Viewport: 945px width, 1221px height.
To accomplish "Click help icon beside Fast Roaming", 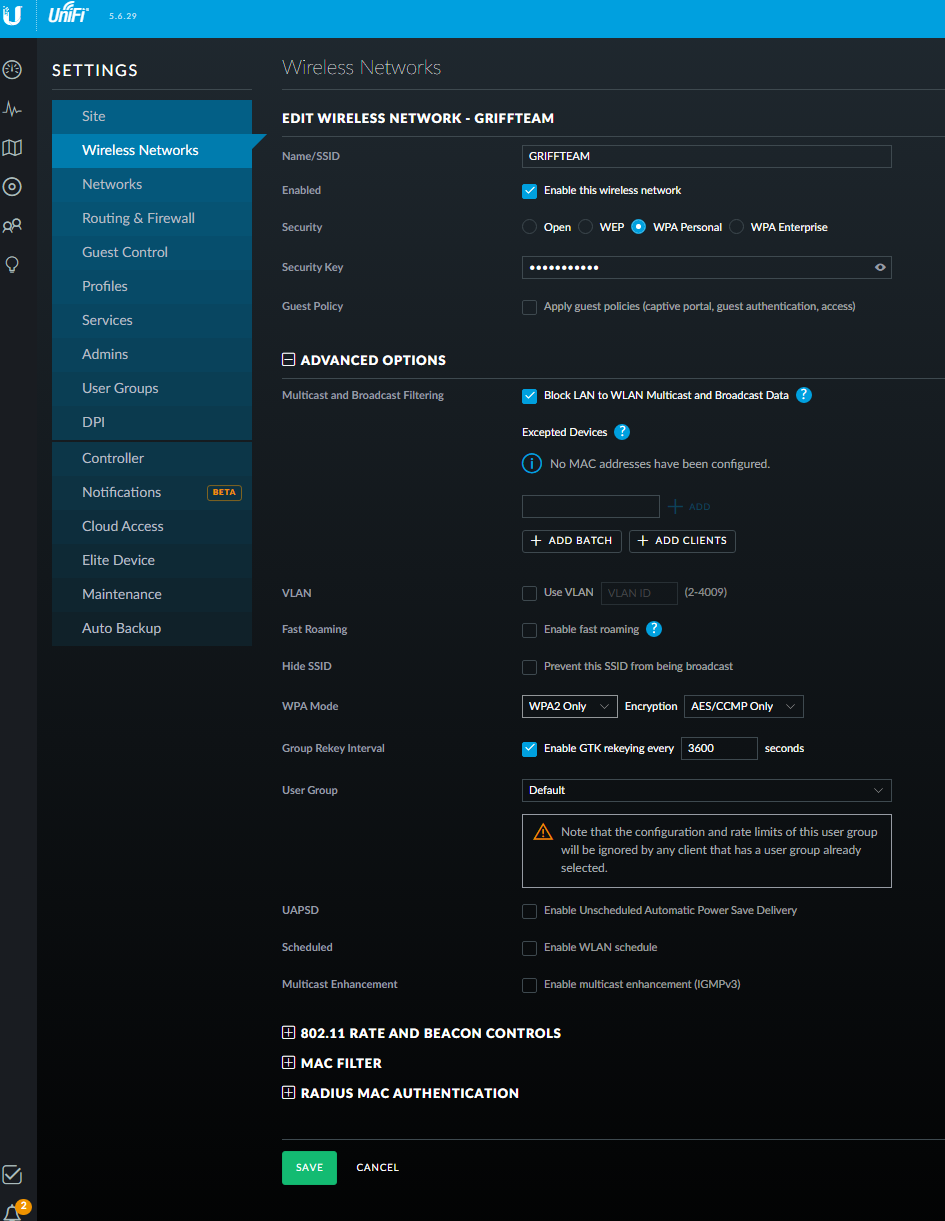I will click(654, 629).
